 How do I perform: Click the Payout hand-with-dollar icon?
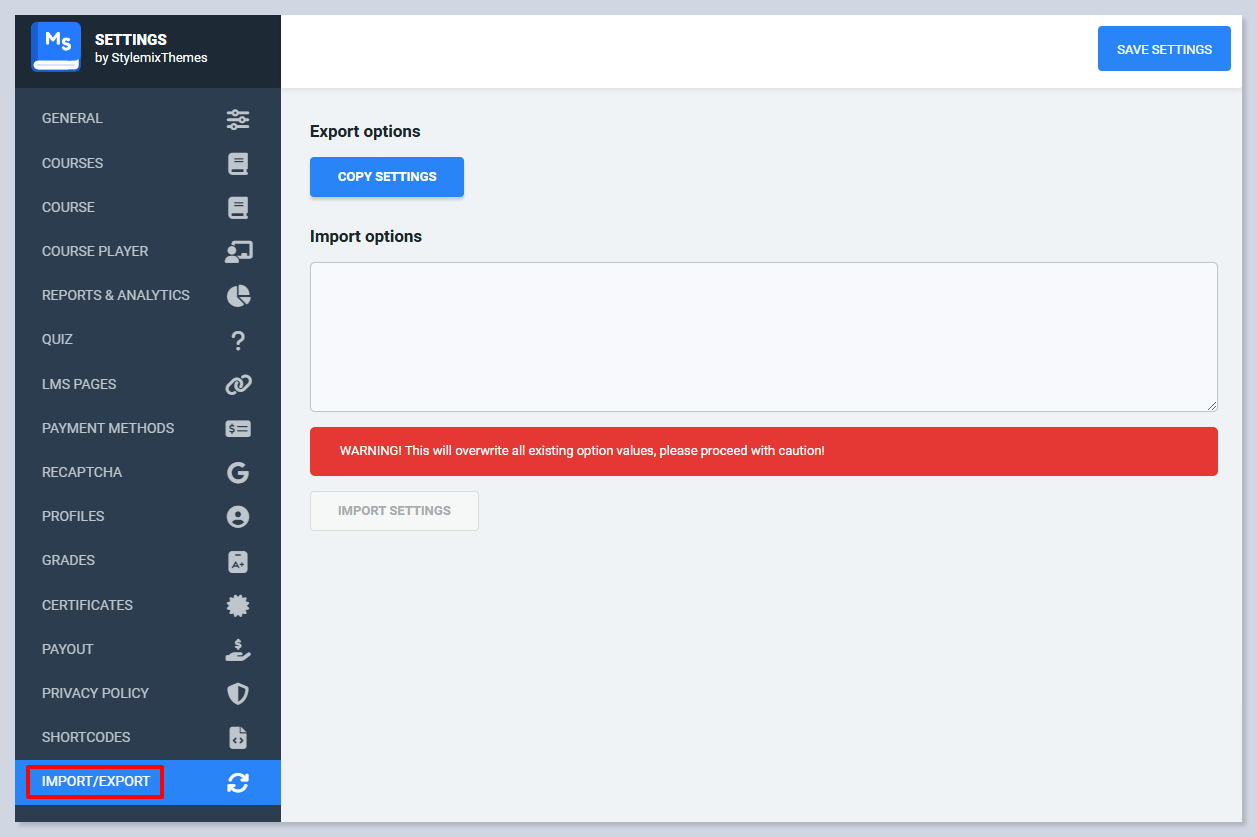[x=238, y=650]
